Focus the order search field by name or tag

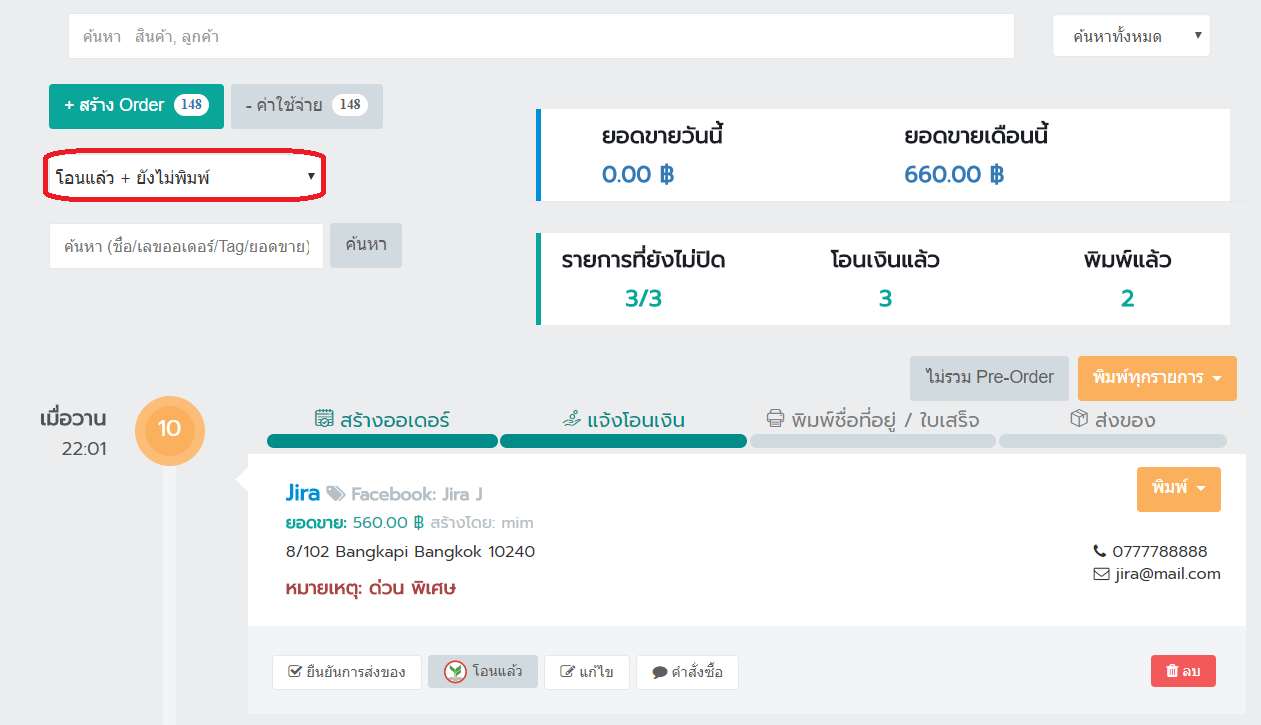tap(187, 246)
